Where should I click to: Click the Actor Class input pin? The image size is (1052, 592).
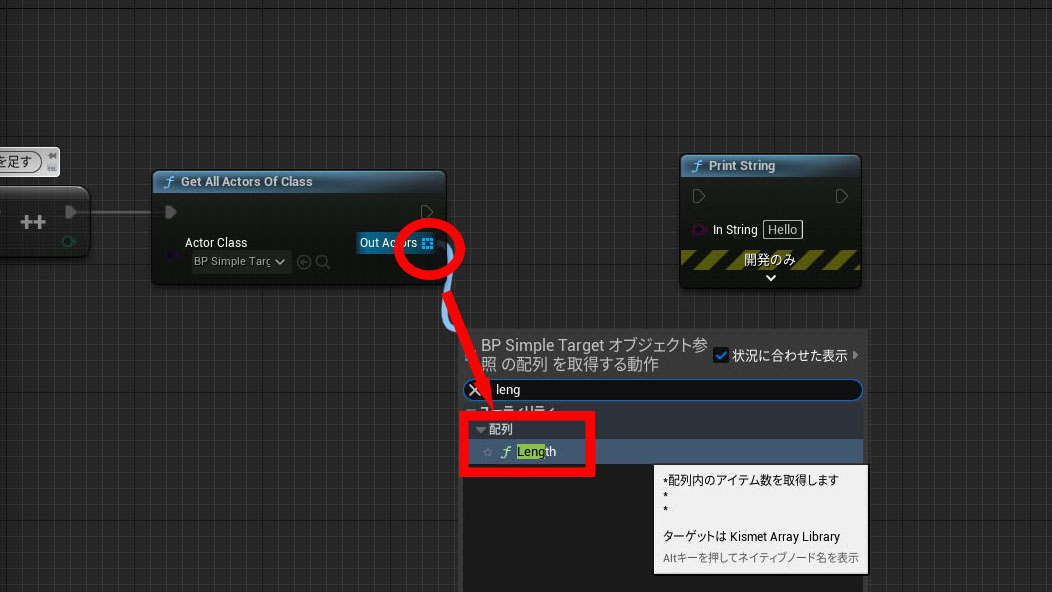coord(172,255)
